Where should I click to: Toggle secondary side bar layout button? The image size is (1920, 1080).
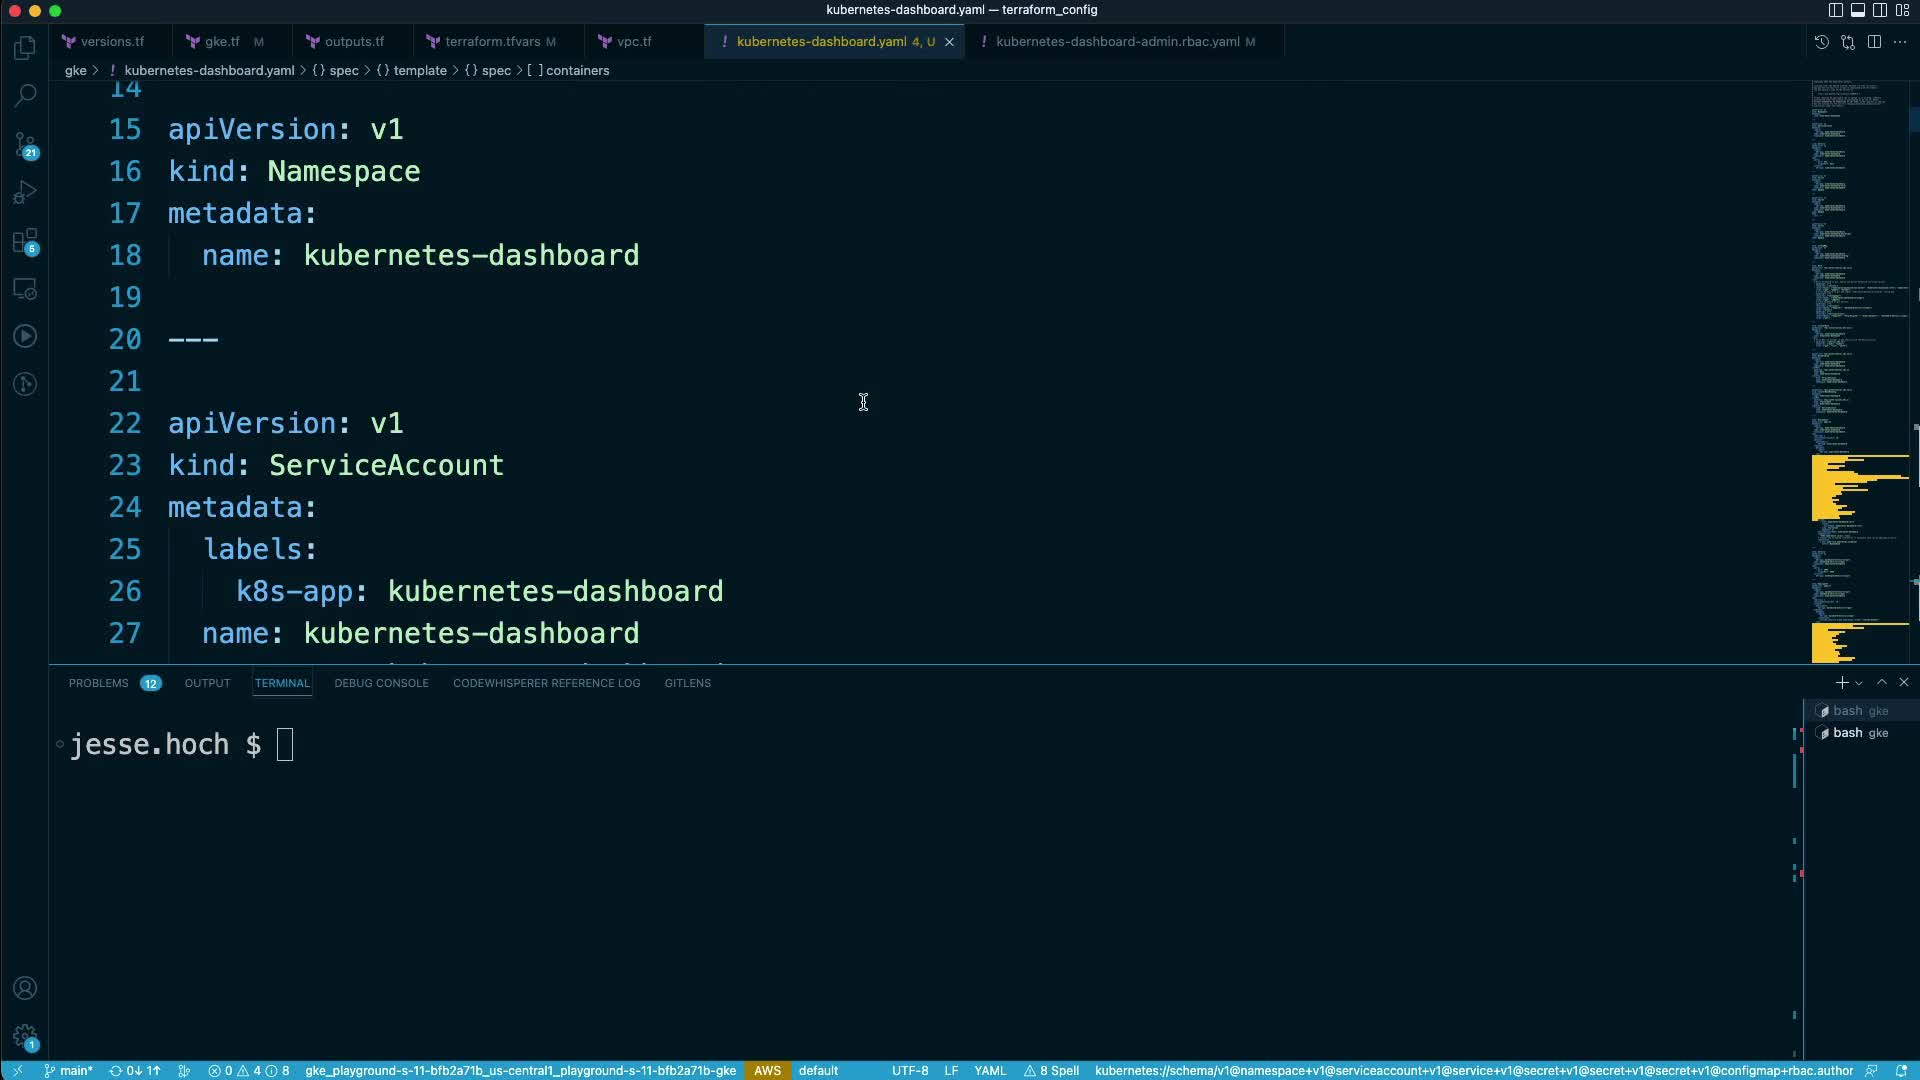tap(1879, 10)
